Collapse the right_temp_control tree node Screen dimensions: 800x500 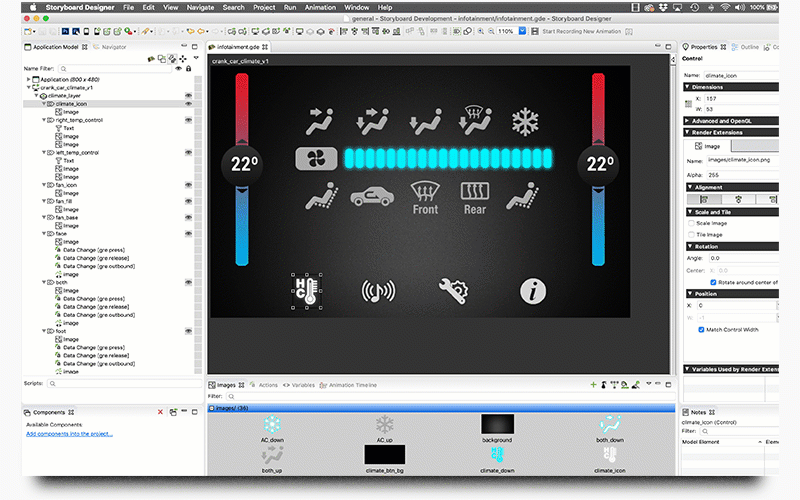[x=44, y=120]
